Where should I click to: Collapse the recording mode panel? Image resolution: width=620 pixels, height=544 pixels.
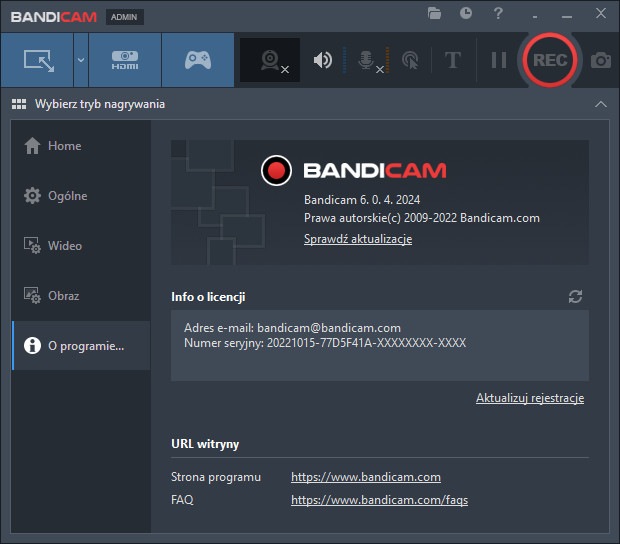[601, 104]
